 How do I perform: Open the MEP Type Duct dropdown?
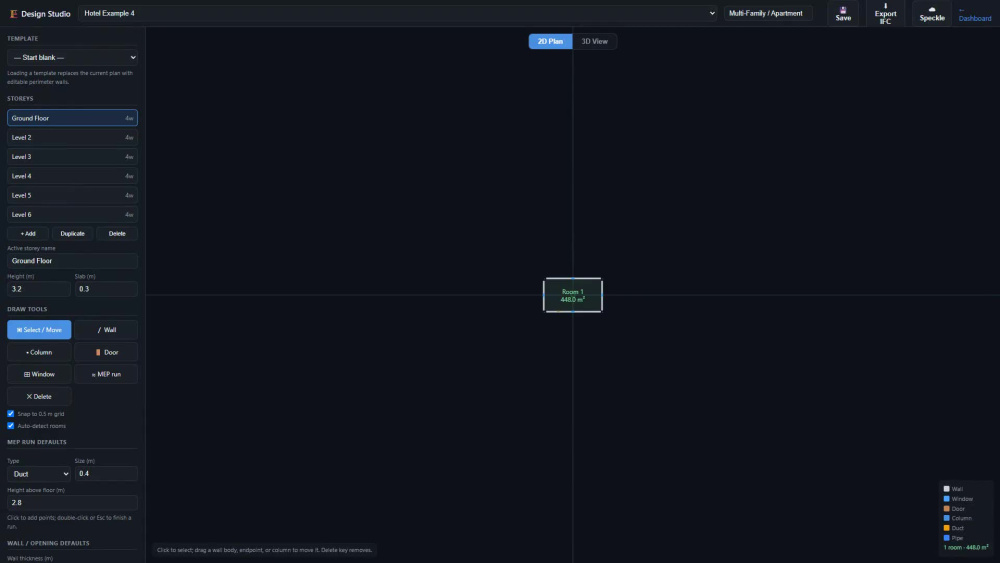tap(38, 474)
